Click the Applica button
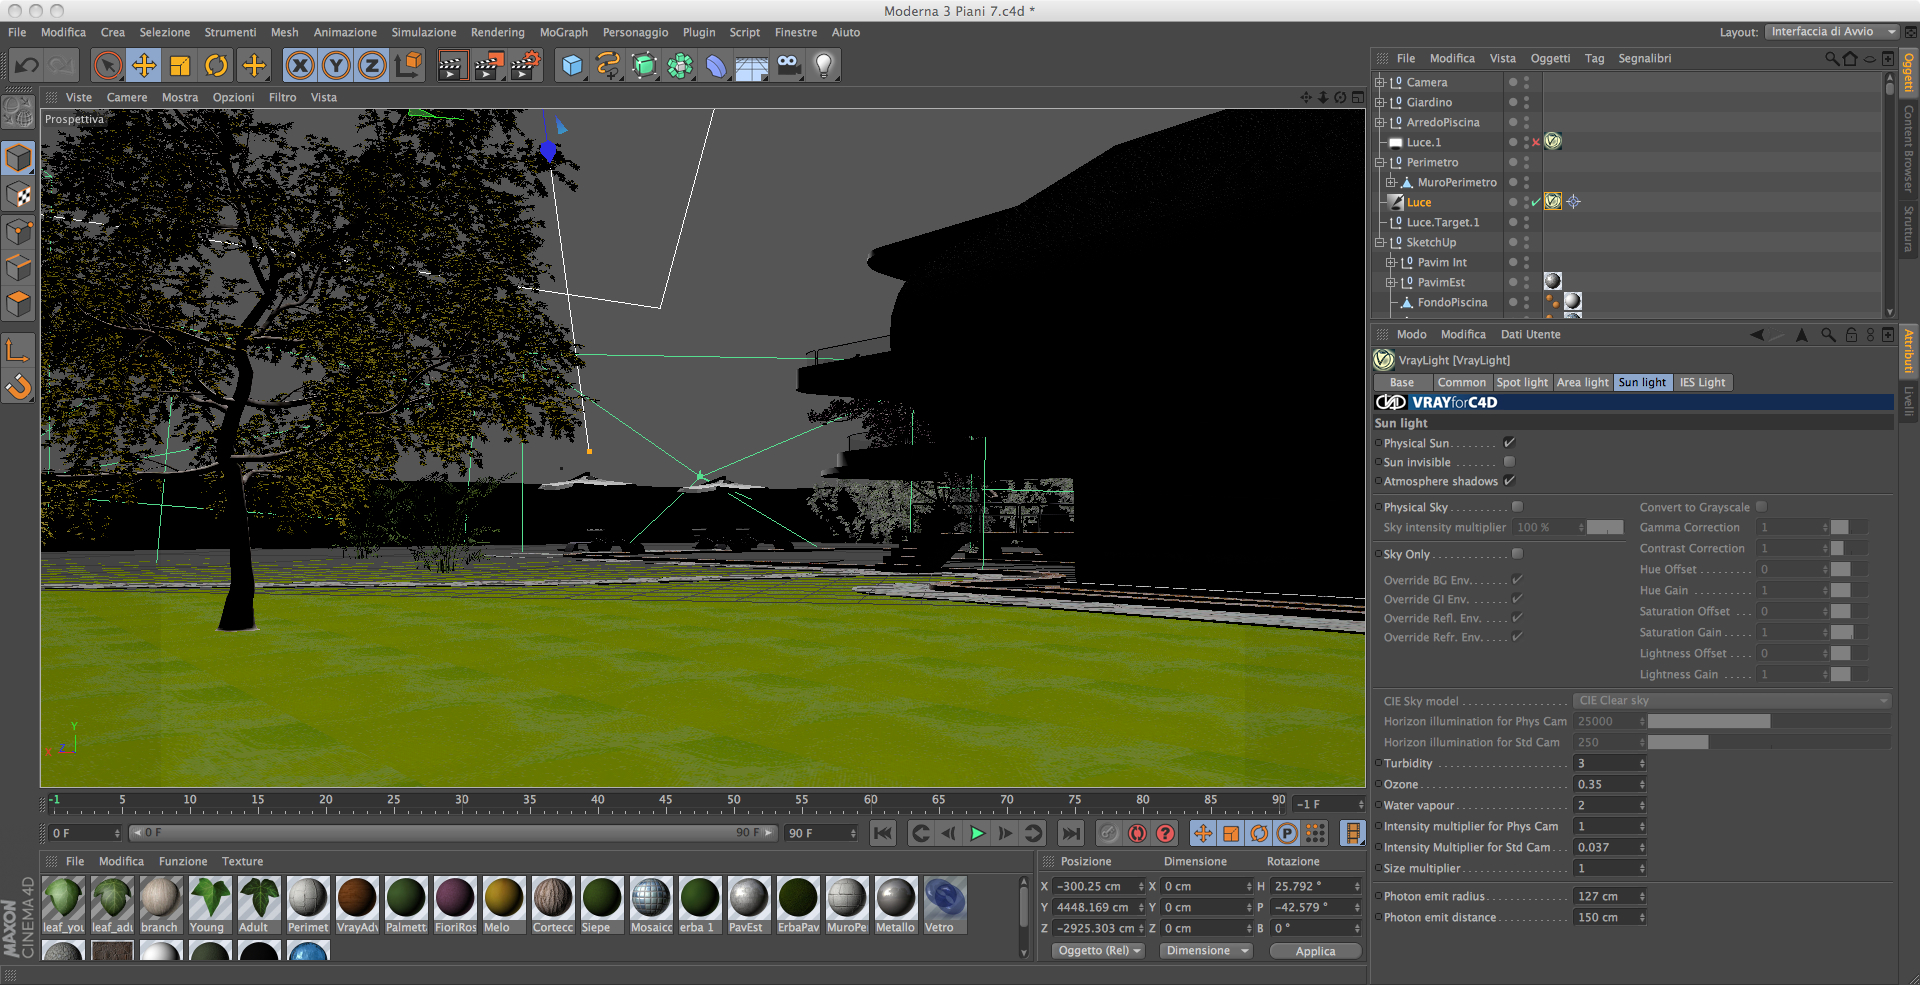 1315,951
